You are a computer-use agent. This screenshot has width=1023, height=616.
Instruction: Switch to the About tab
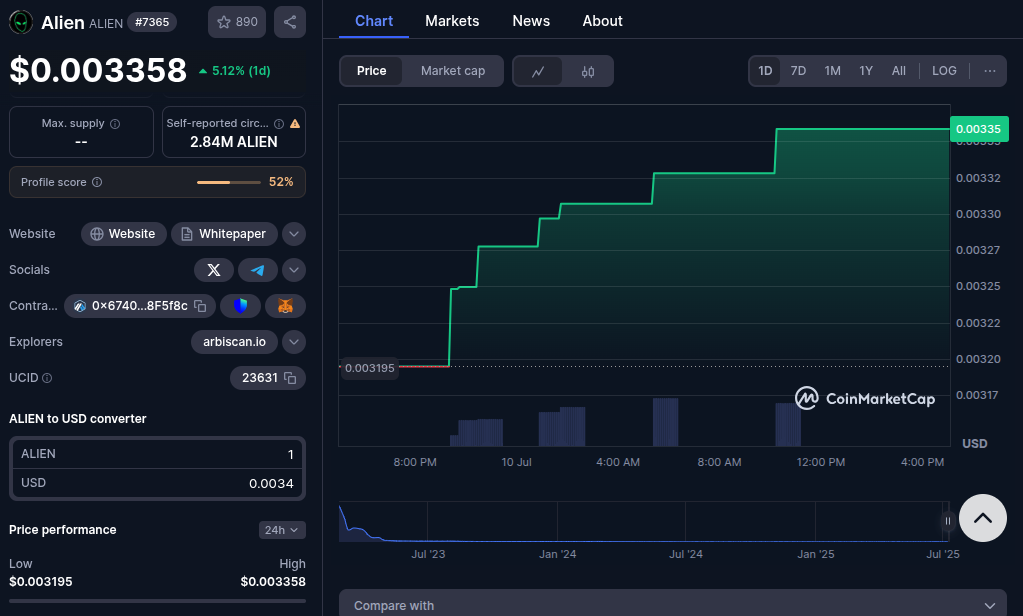click(x=602, y=21)
